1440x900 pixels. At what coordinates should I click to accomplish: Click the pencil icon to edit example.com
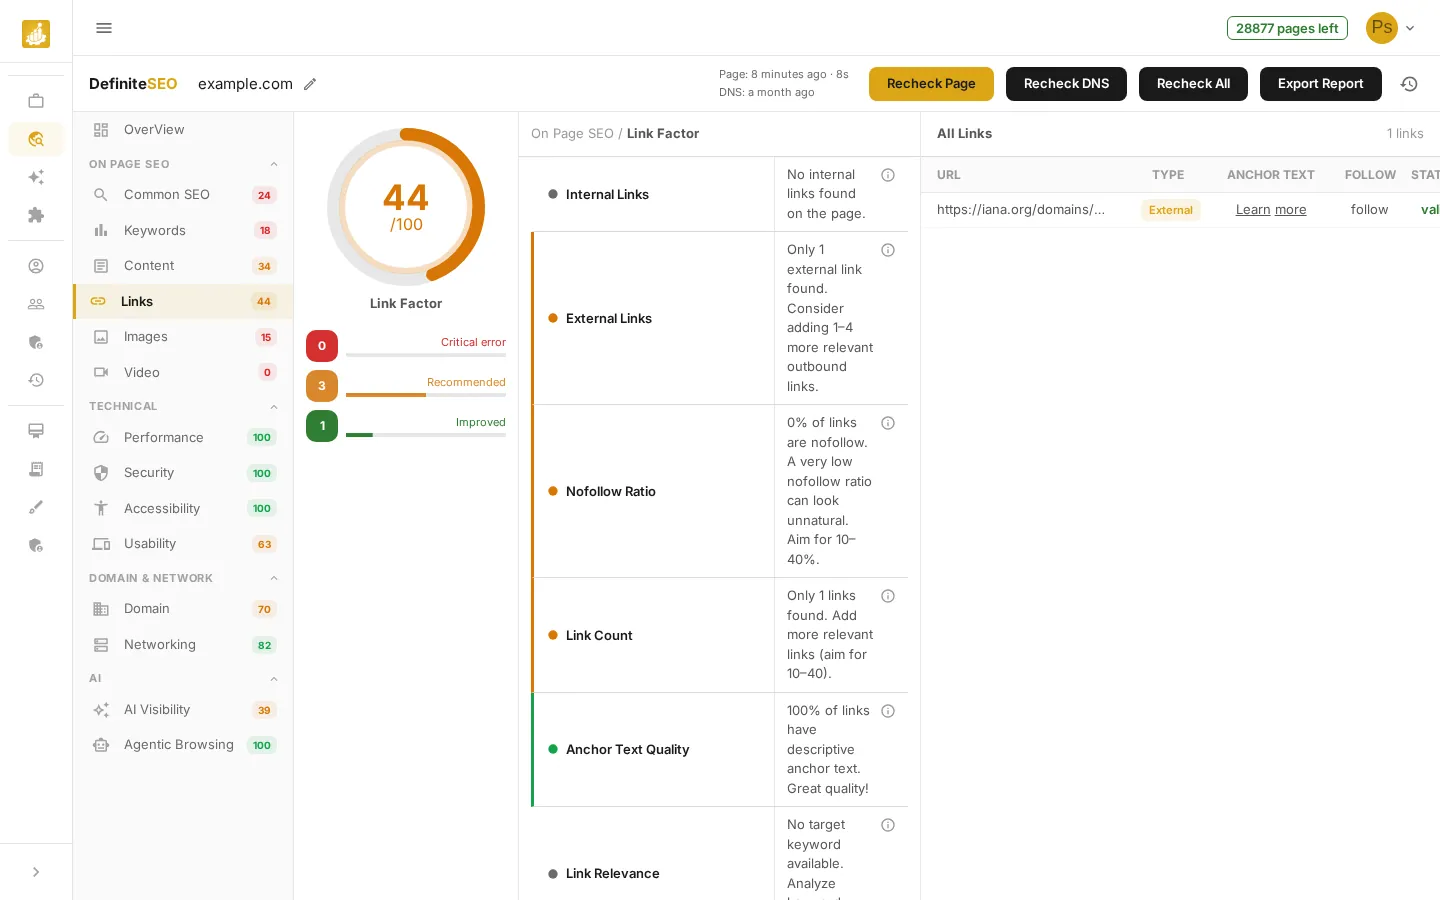click(310, 84)
